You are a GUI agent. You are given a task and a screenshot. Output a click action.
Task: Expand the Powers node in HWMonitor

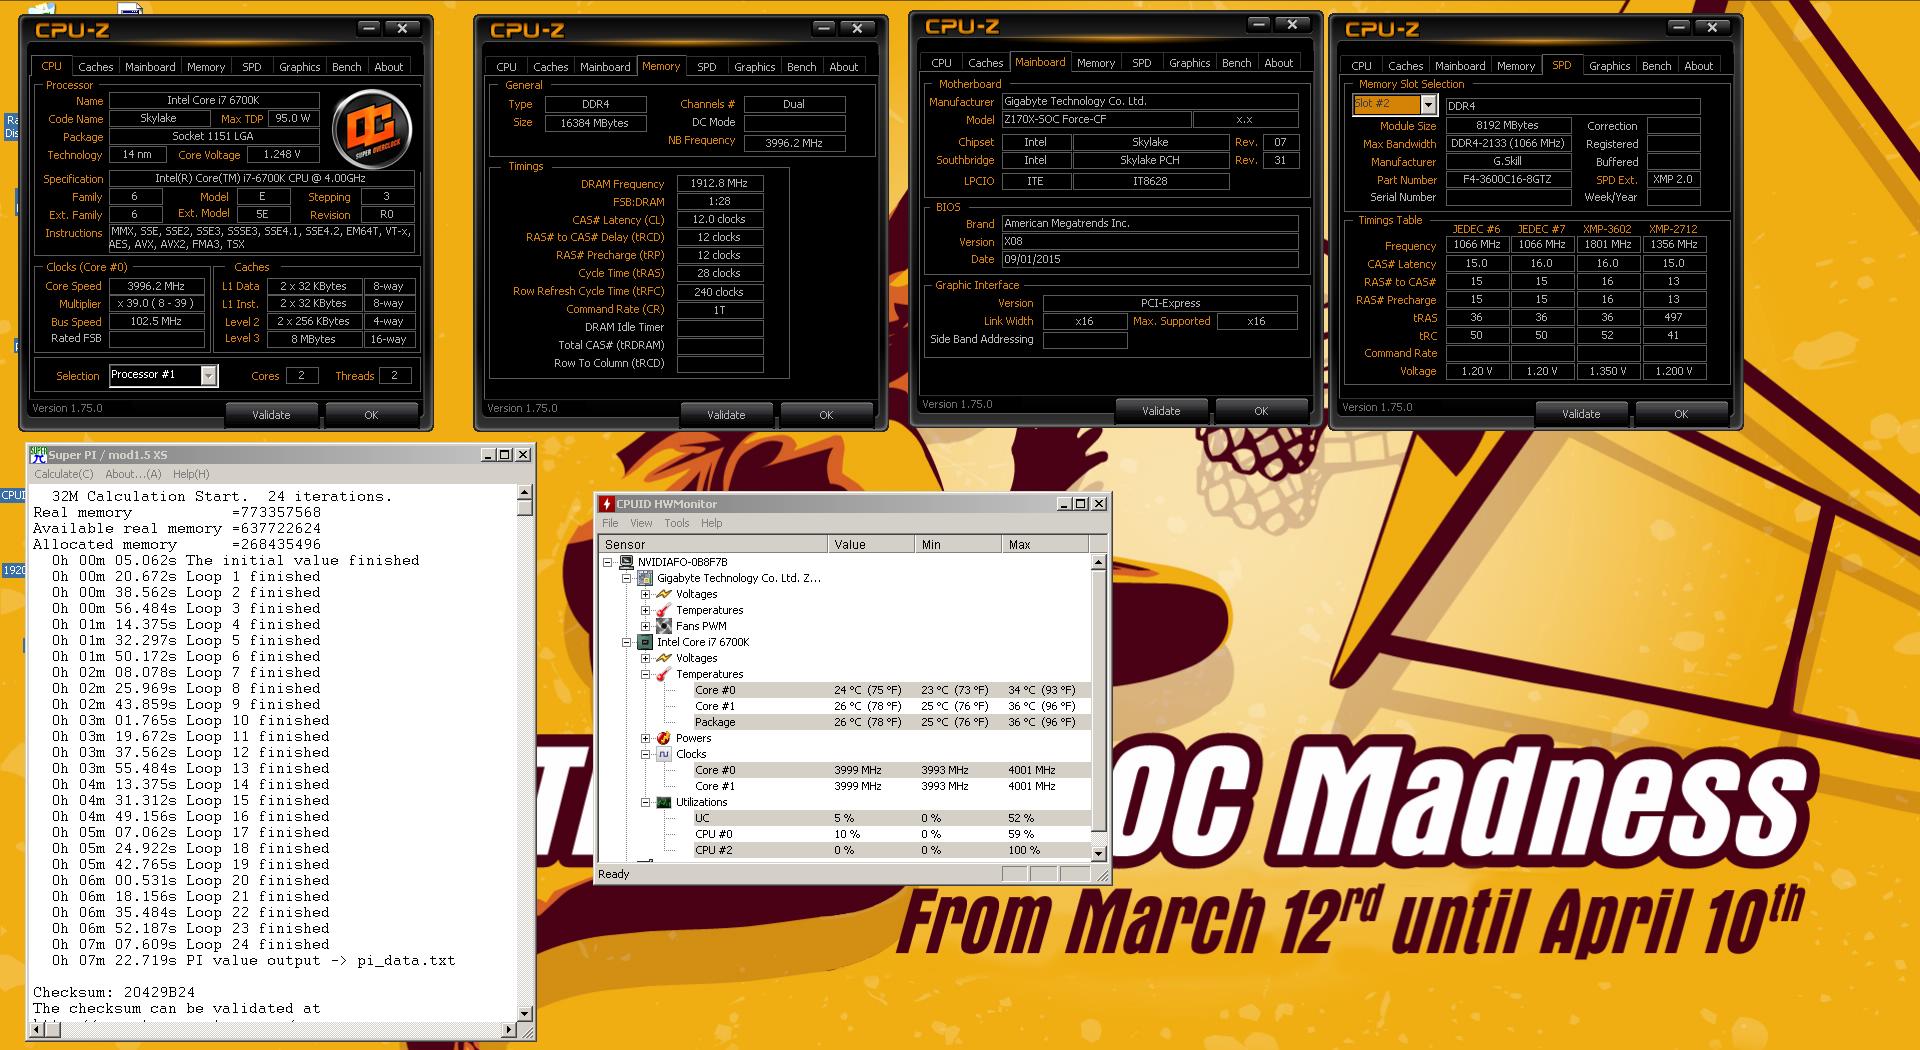click(x=645, y=738)
